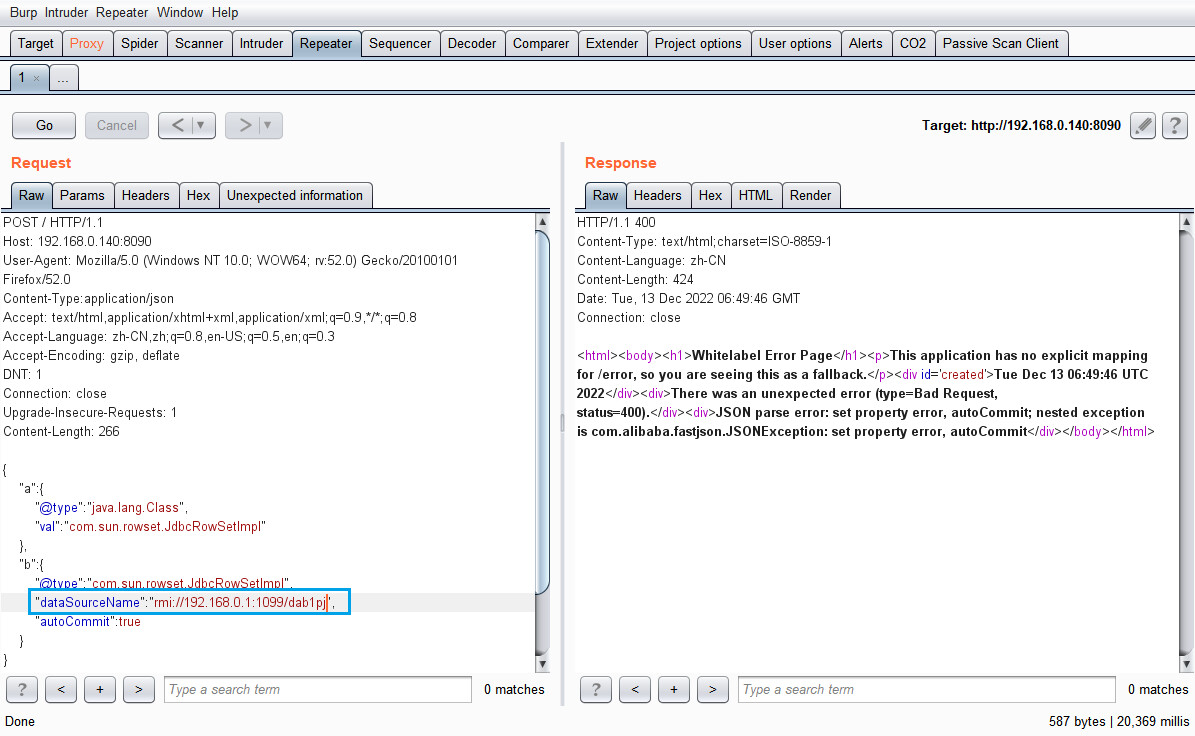Click the Content-Length: 266 header line
This screenshot has width=1195, height=736.
pos(61,431)
